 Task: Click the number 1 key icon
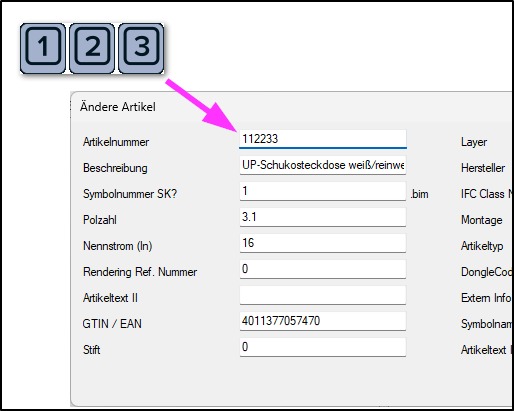click(x=43, y=48)
